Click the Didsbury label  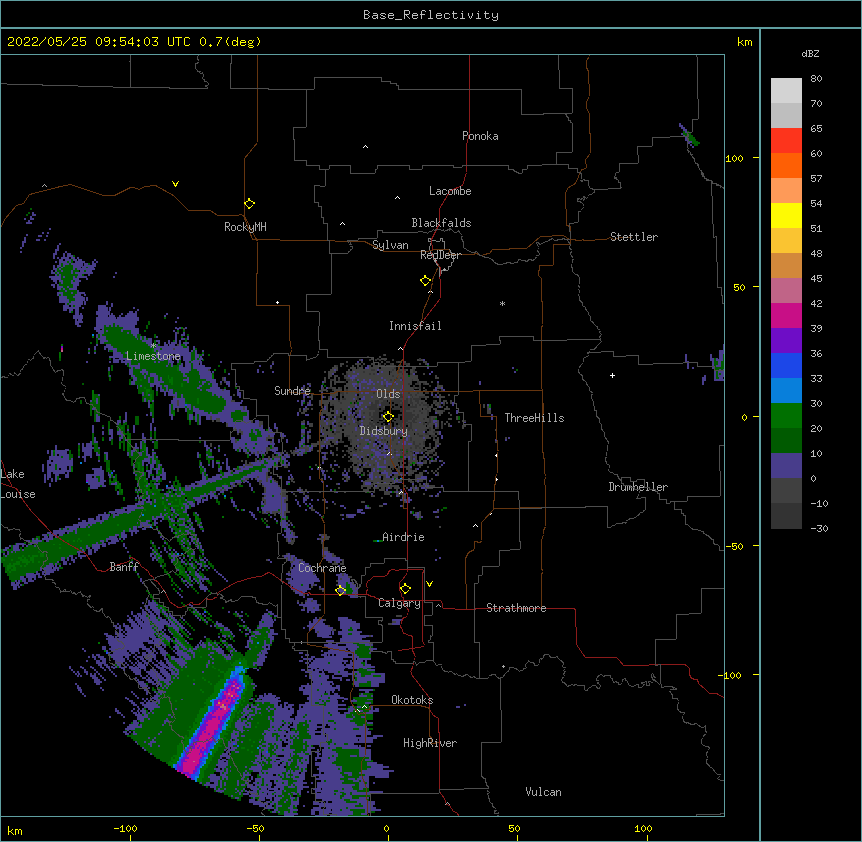[x=384, y=431]
